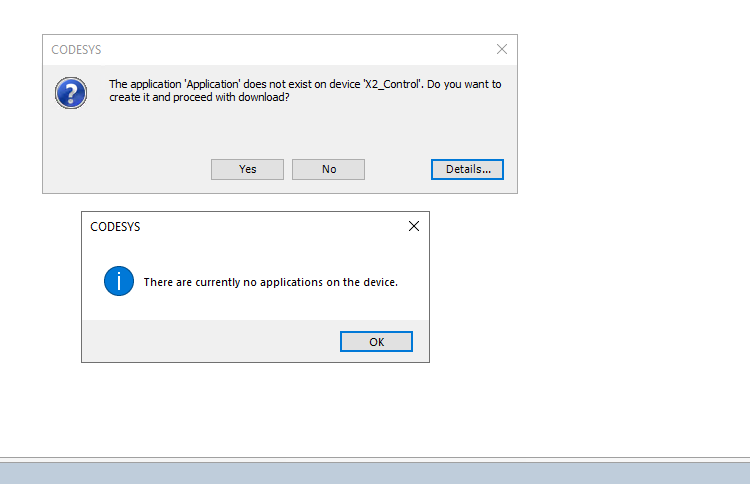Click the CODESYS title of the question dialog
The height and width of the screenshot is (484, 750).
77,50
